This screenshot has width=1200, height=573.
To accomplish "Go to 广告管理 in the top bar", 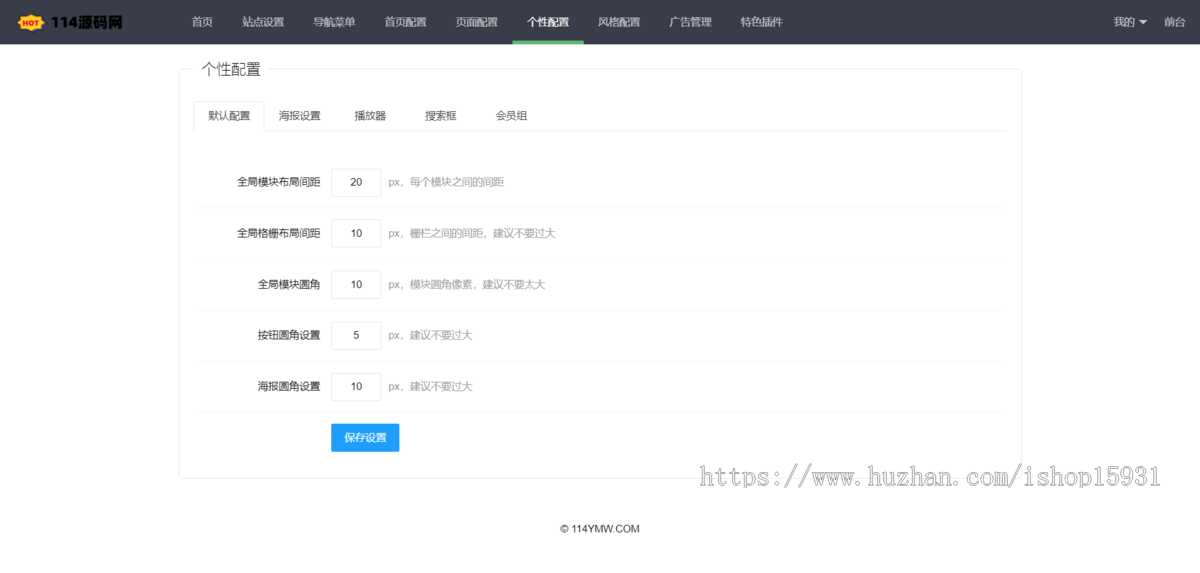I will pos(690,22).
